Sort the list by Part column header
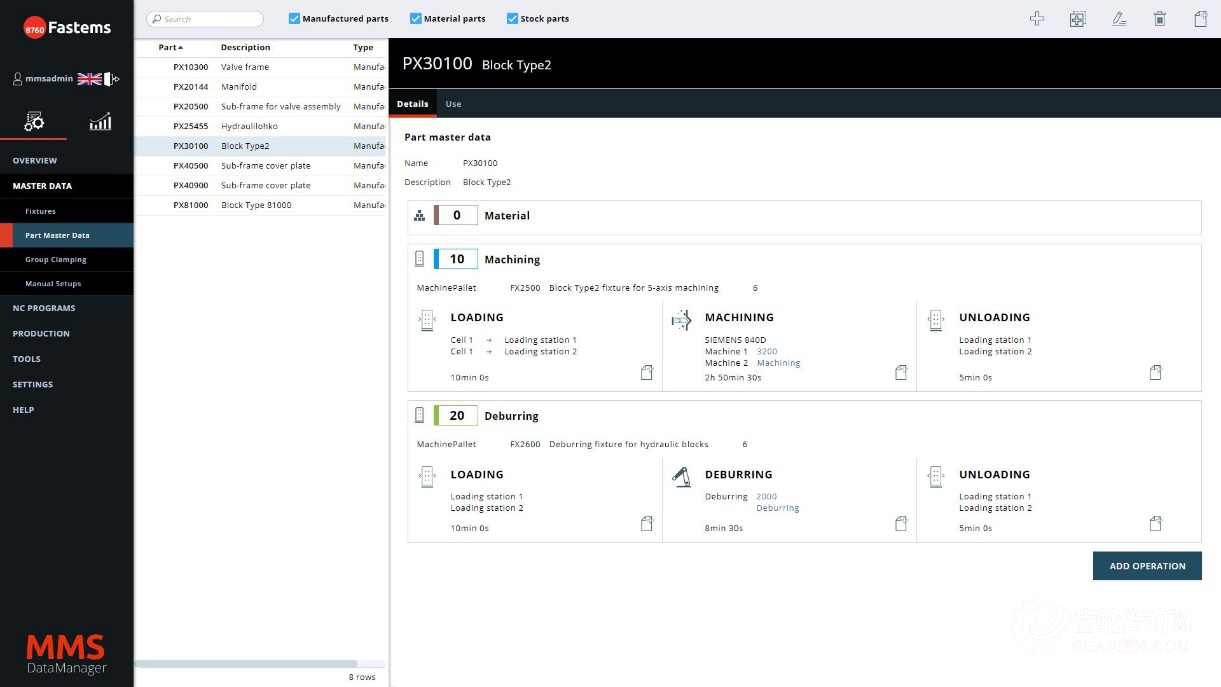The width and height of the screenshot is (1221, 687). coord(170,48)
